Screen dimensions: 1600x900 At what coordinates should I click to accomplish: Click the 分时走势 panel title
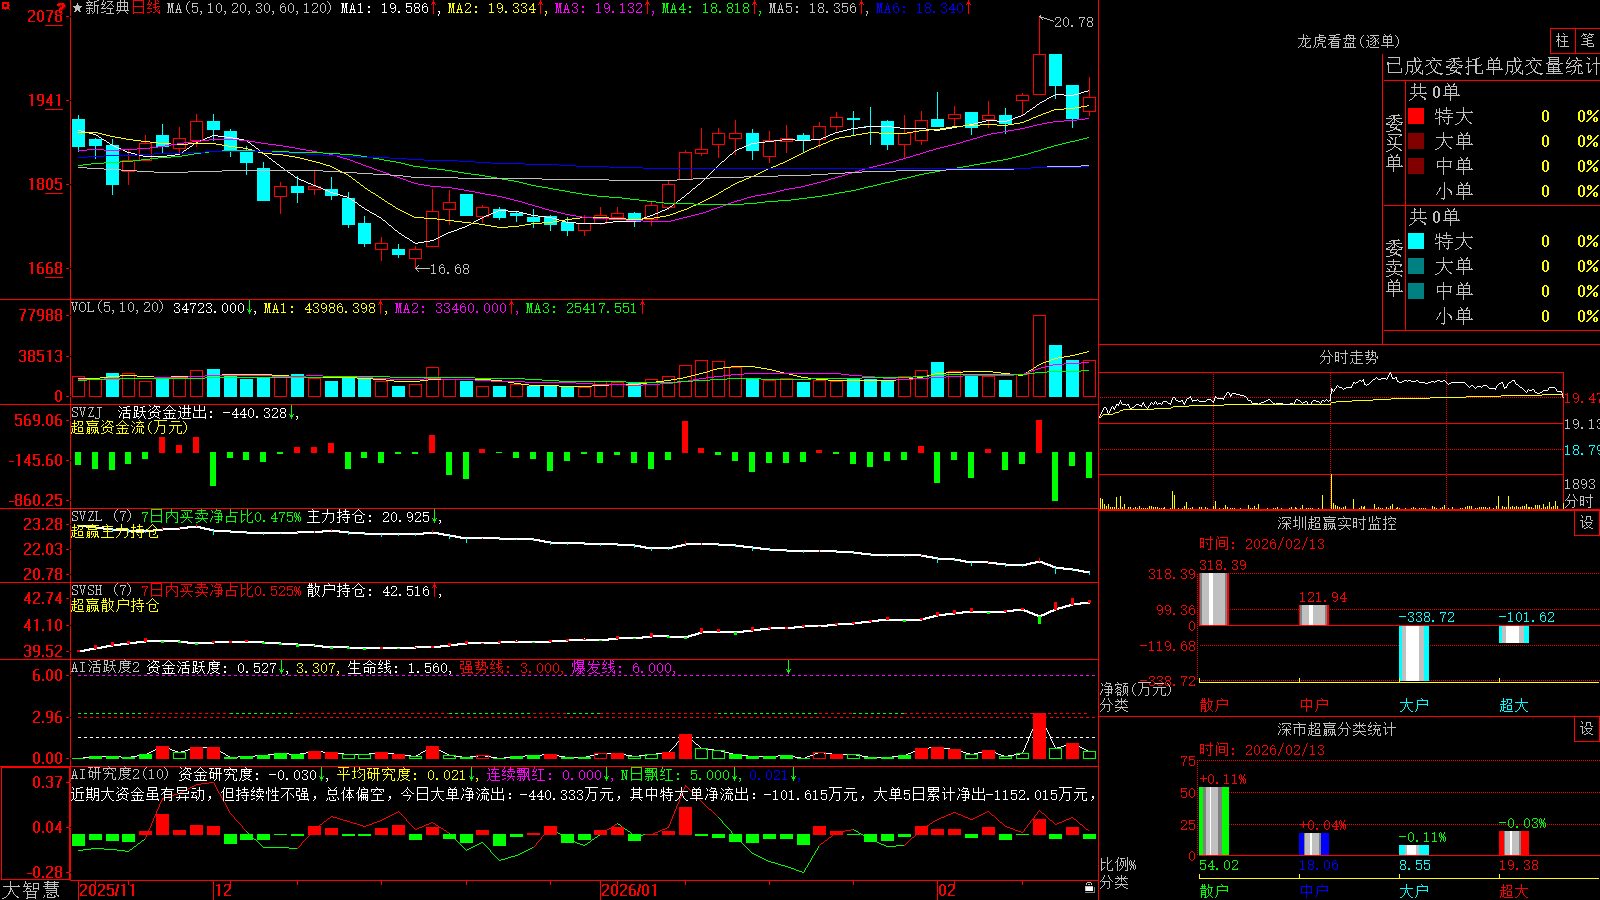1348,357
